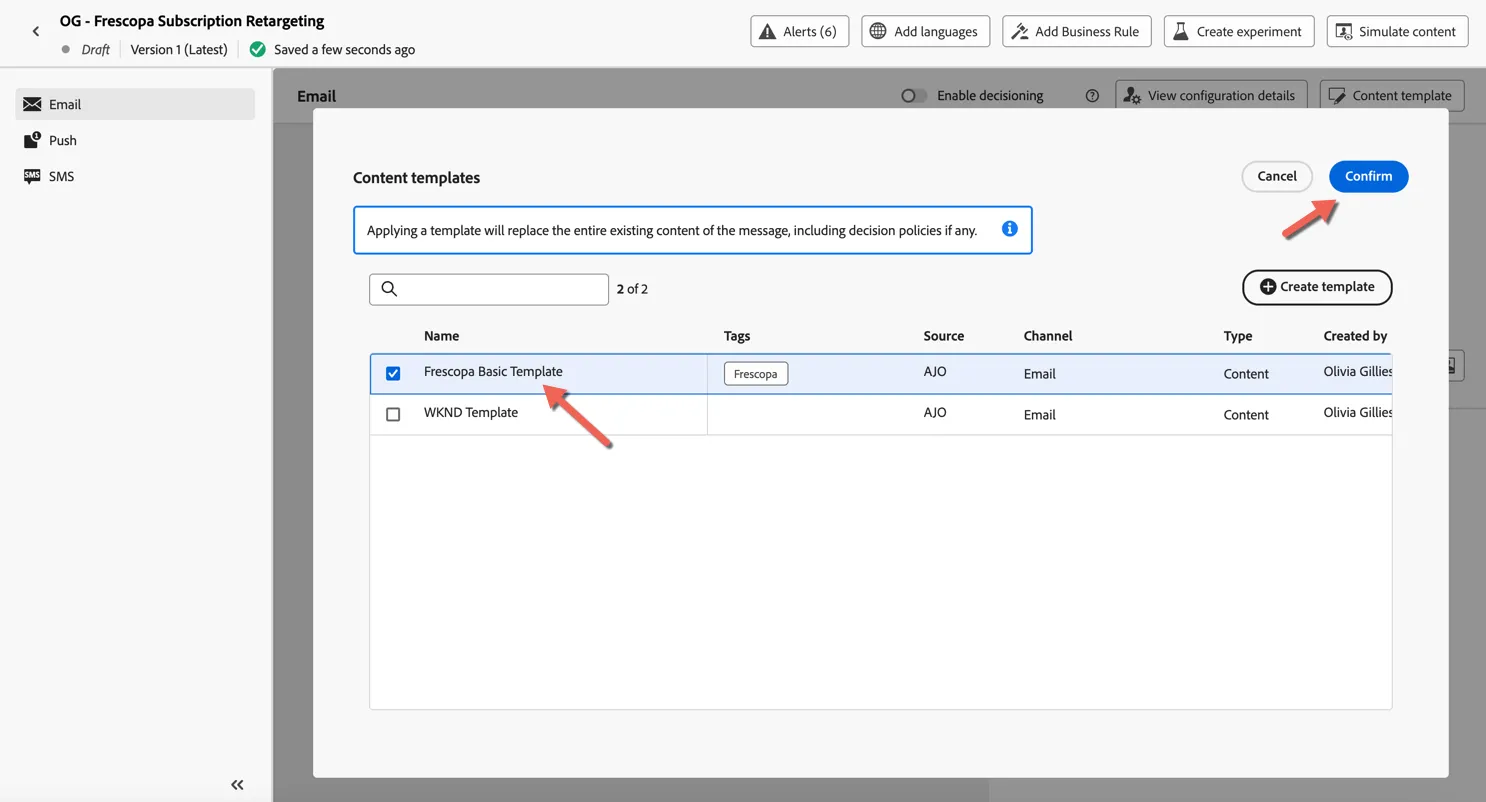This screenshot has height=802, width=1486.
Task: Click the magnifying glass search icon
Action: (x=389, y=289)
